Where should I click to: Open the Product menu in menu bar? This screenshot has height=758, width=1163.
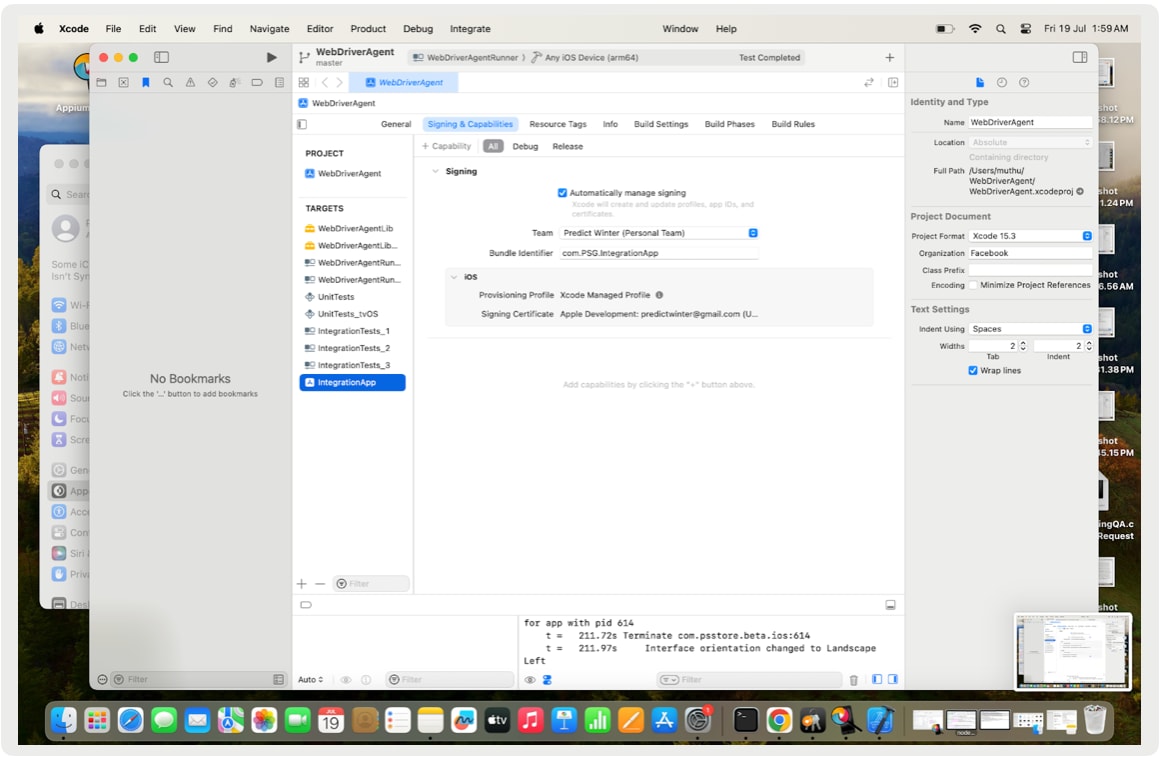pyautogui.click(x=368, y=29)
